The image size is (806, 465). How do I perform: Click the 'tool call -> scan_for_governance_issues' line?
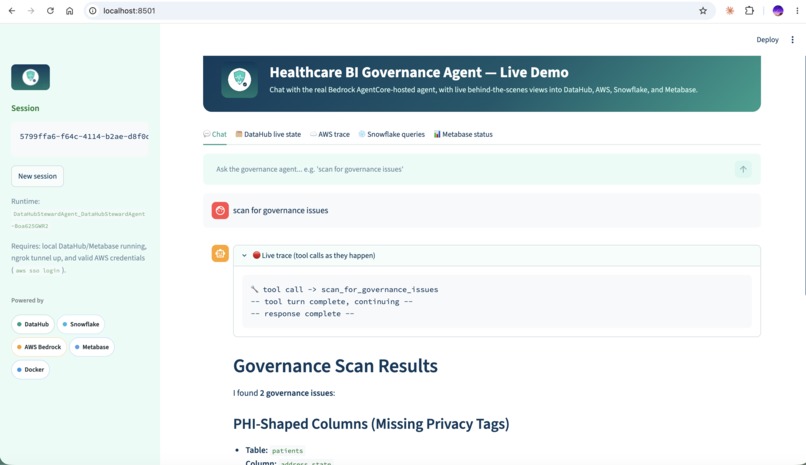(344, 289)
